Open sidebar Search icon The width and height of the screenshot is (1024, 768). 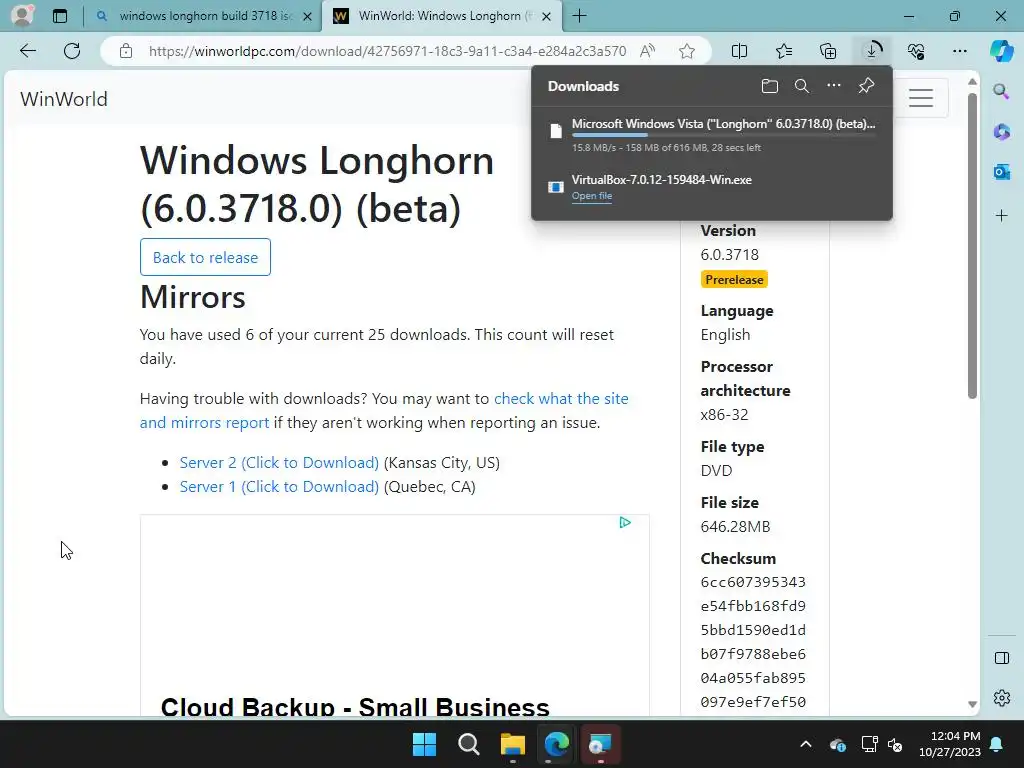[x=1001, y=91]
